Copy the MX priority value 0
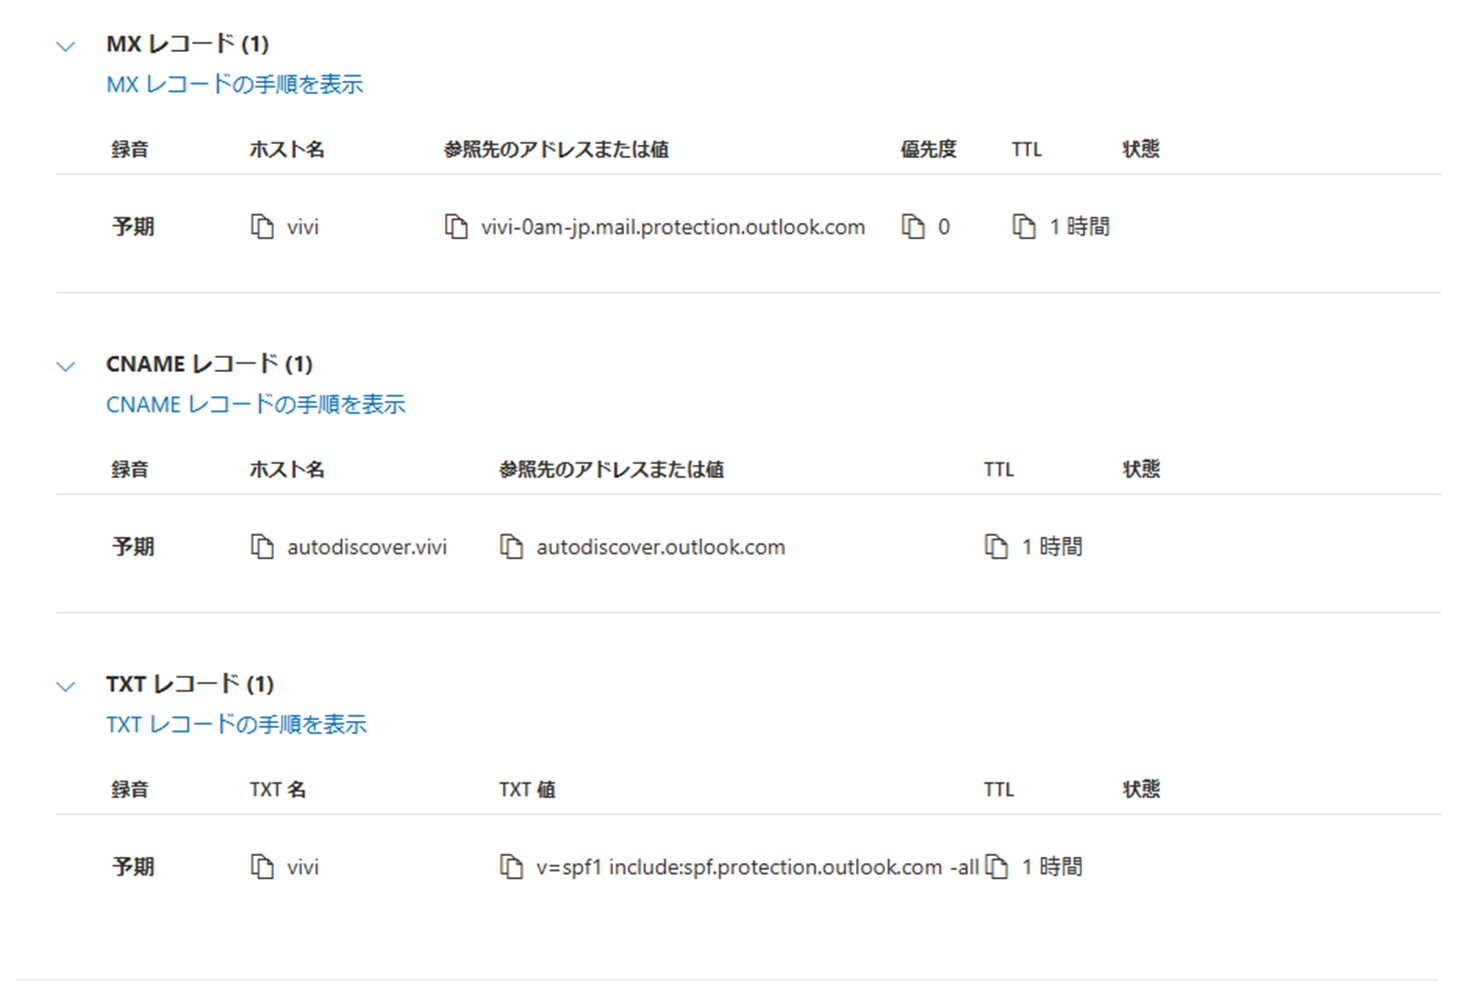The height and width of the screenshot is (993, 1477). click(x=913, y=227)
